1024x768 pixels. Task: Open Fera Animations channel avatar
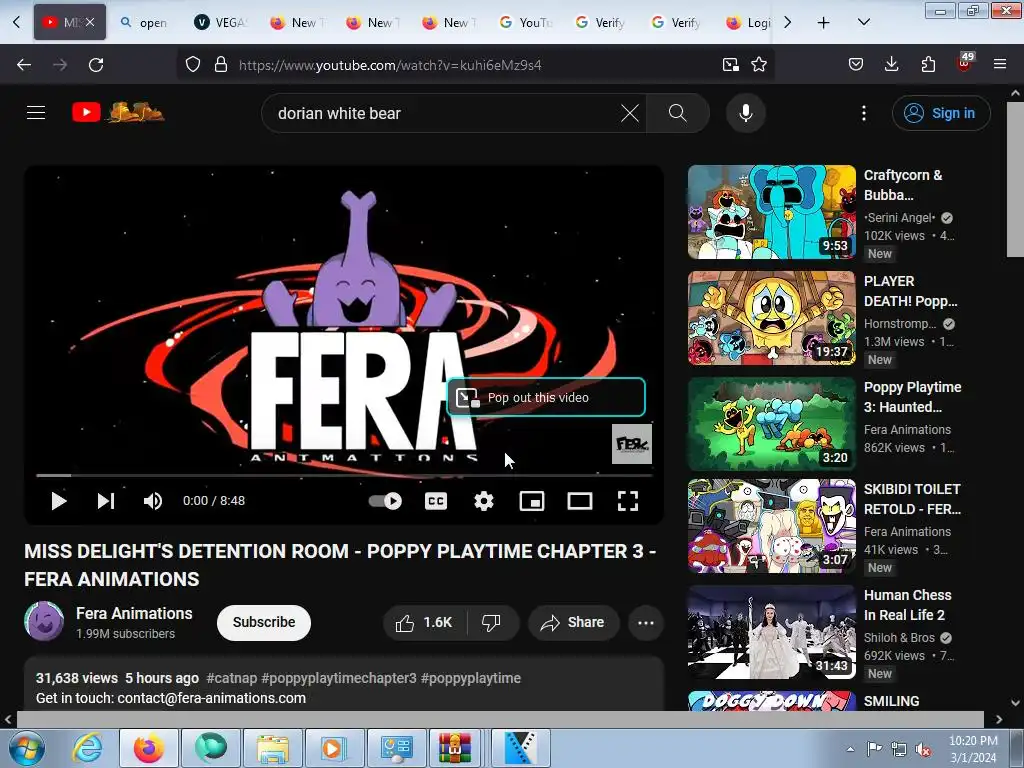[44, 621]
